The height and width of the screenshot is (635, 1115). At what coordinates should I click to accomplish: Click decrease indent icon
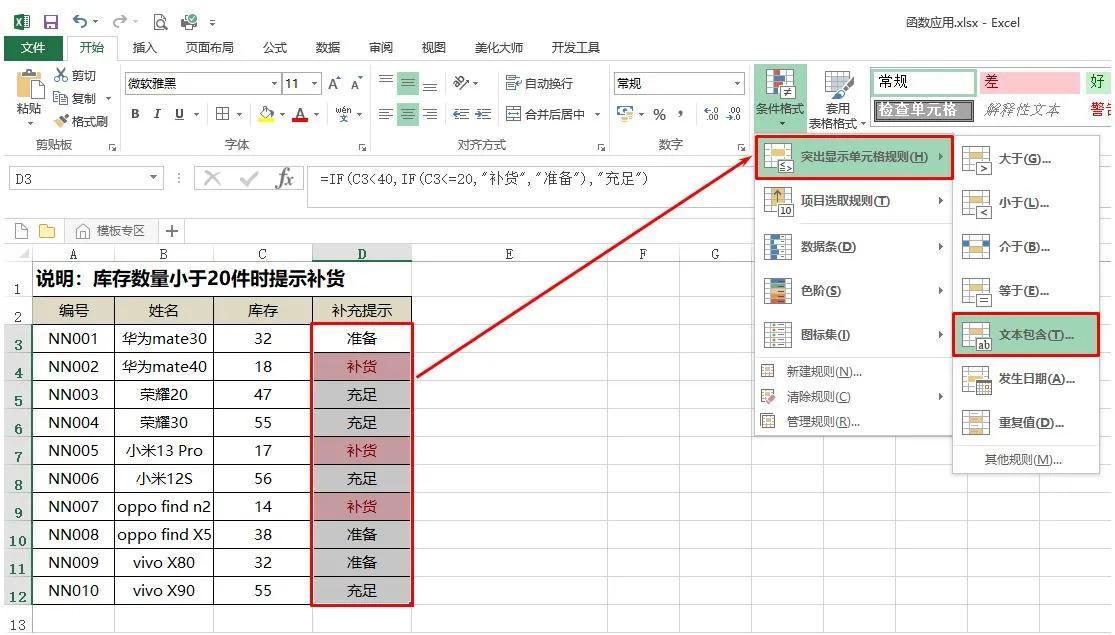(x=461, y=114)
